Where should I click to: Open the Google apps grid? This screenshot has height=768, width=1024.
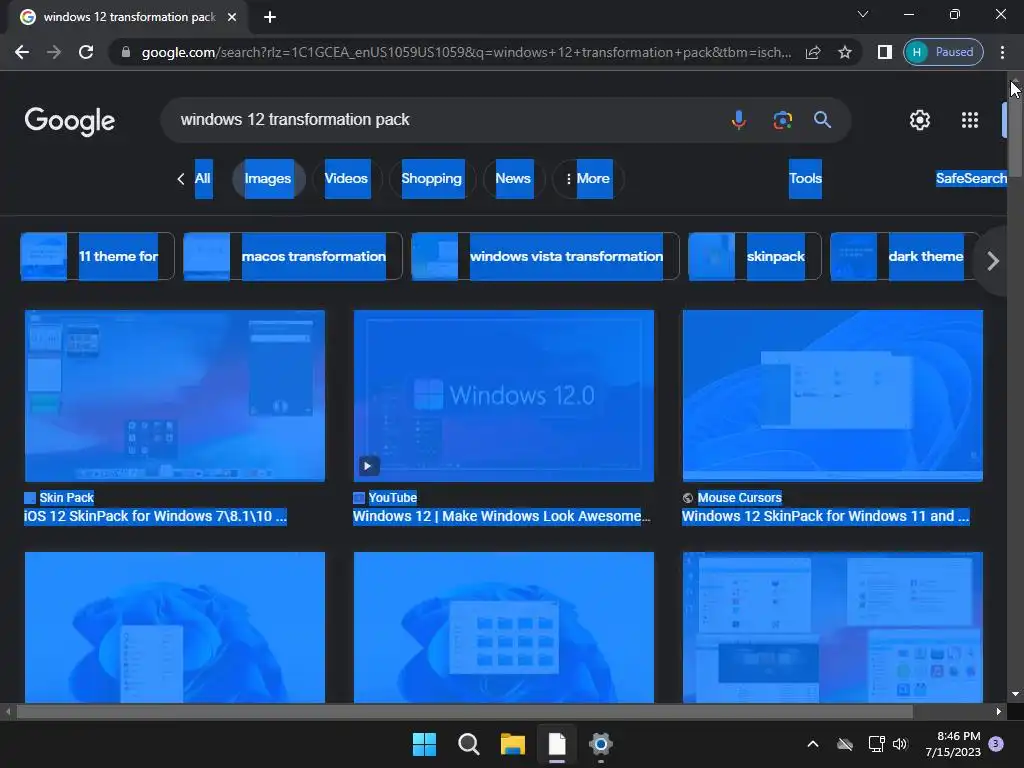(970, 120)
